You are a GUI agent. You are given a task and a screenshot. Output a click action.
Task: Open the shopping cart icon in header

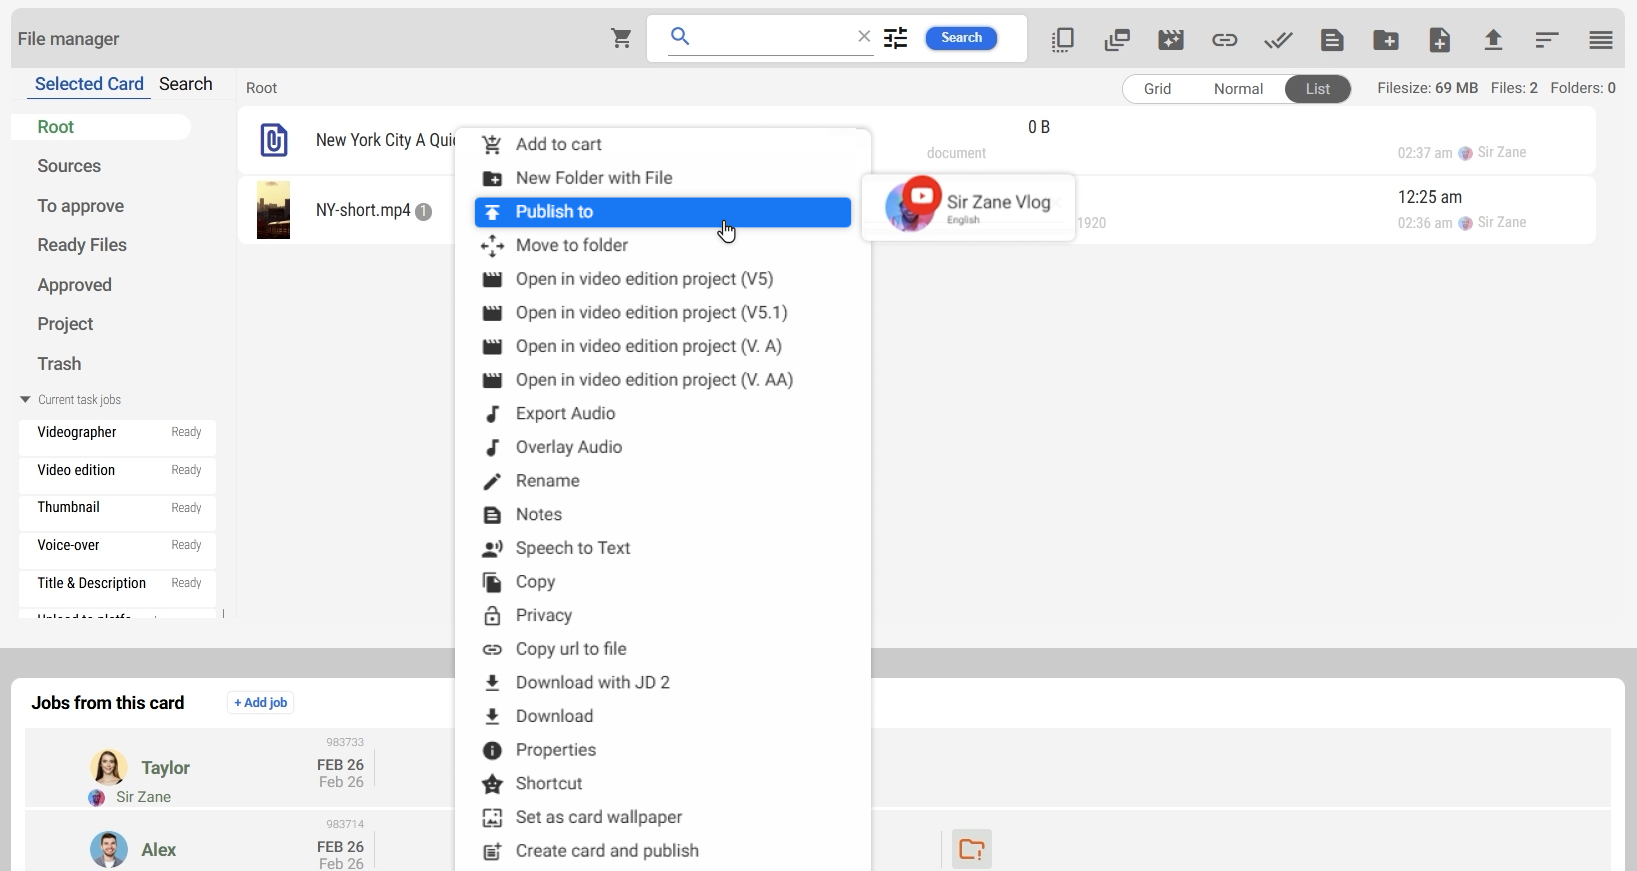click(621, 39)
